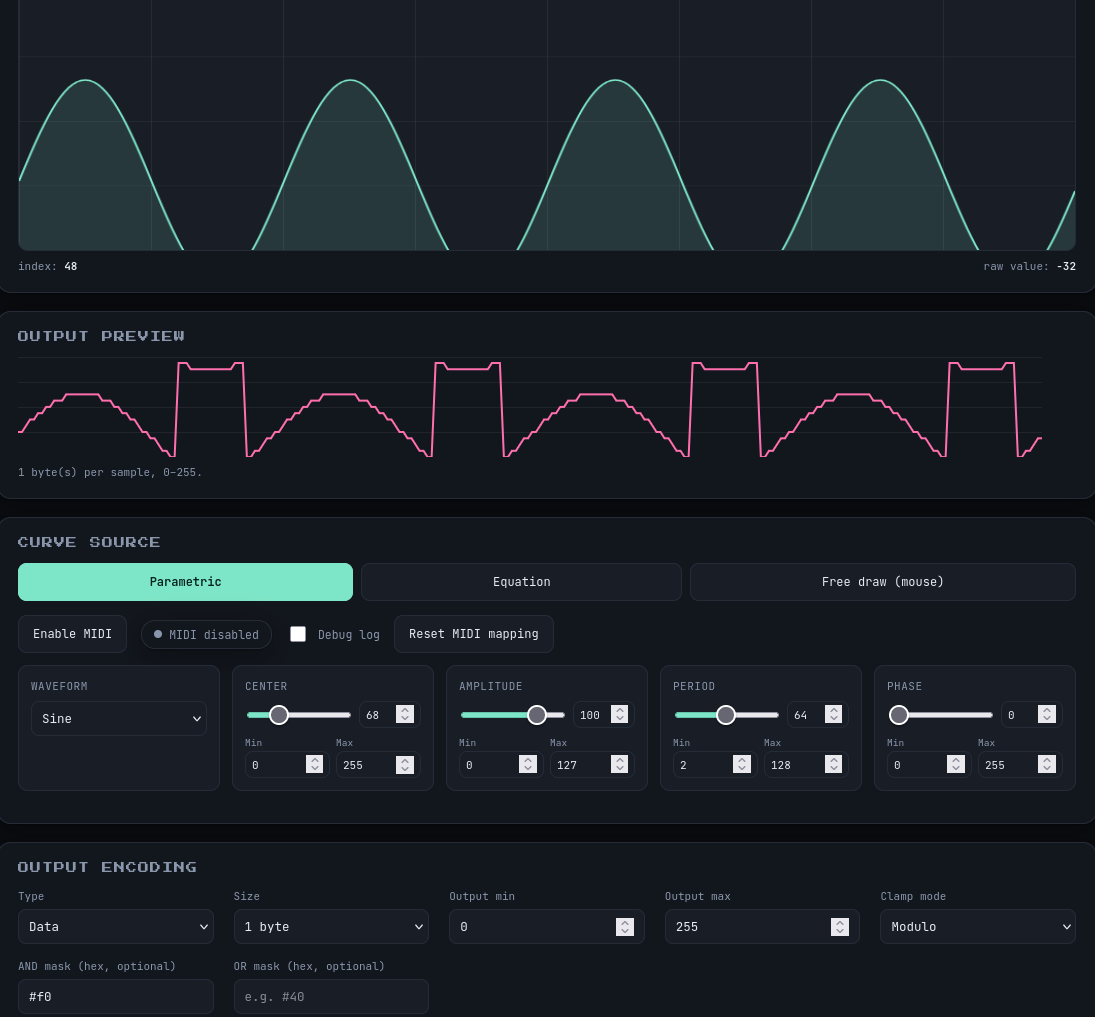Decrement the Amplitude value stepper down arrow

(619, 719)
